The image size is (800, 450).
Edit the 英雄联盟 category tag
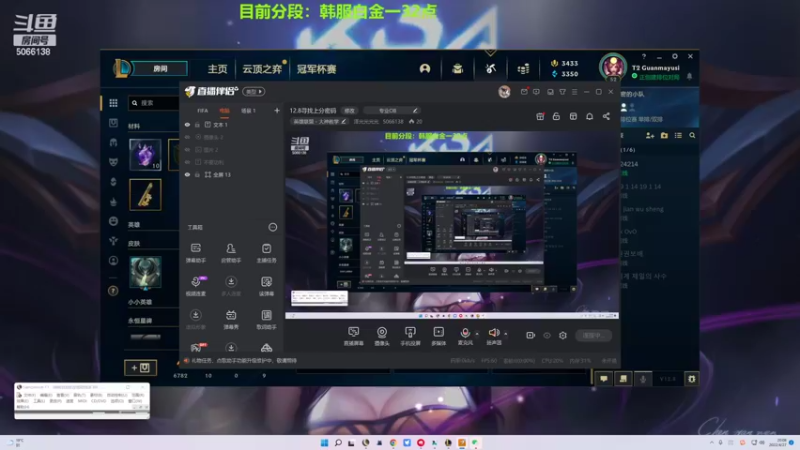[x=320, y=121]
